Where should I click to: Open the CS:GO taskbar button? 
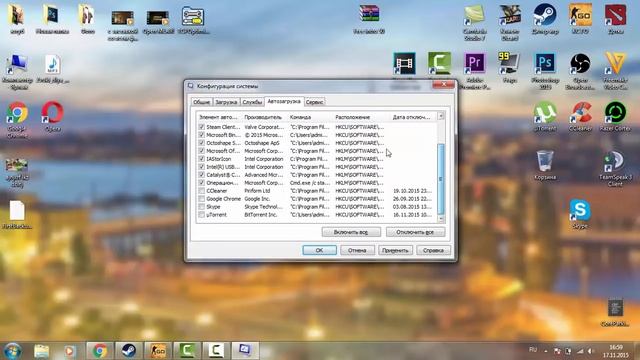coord(158,351)
